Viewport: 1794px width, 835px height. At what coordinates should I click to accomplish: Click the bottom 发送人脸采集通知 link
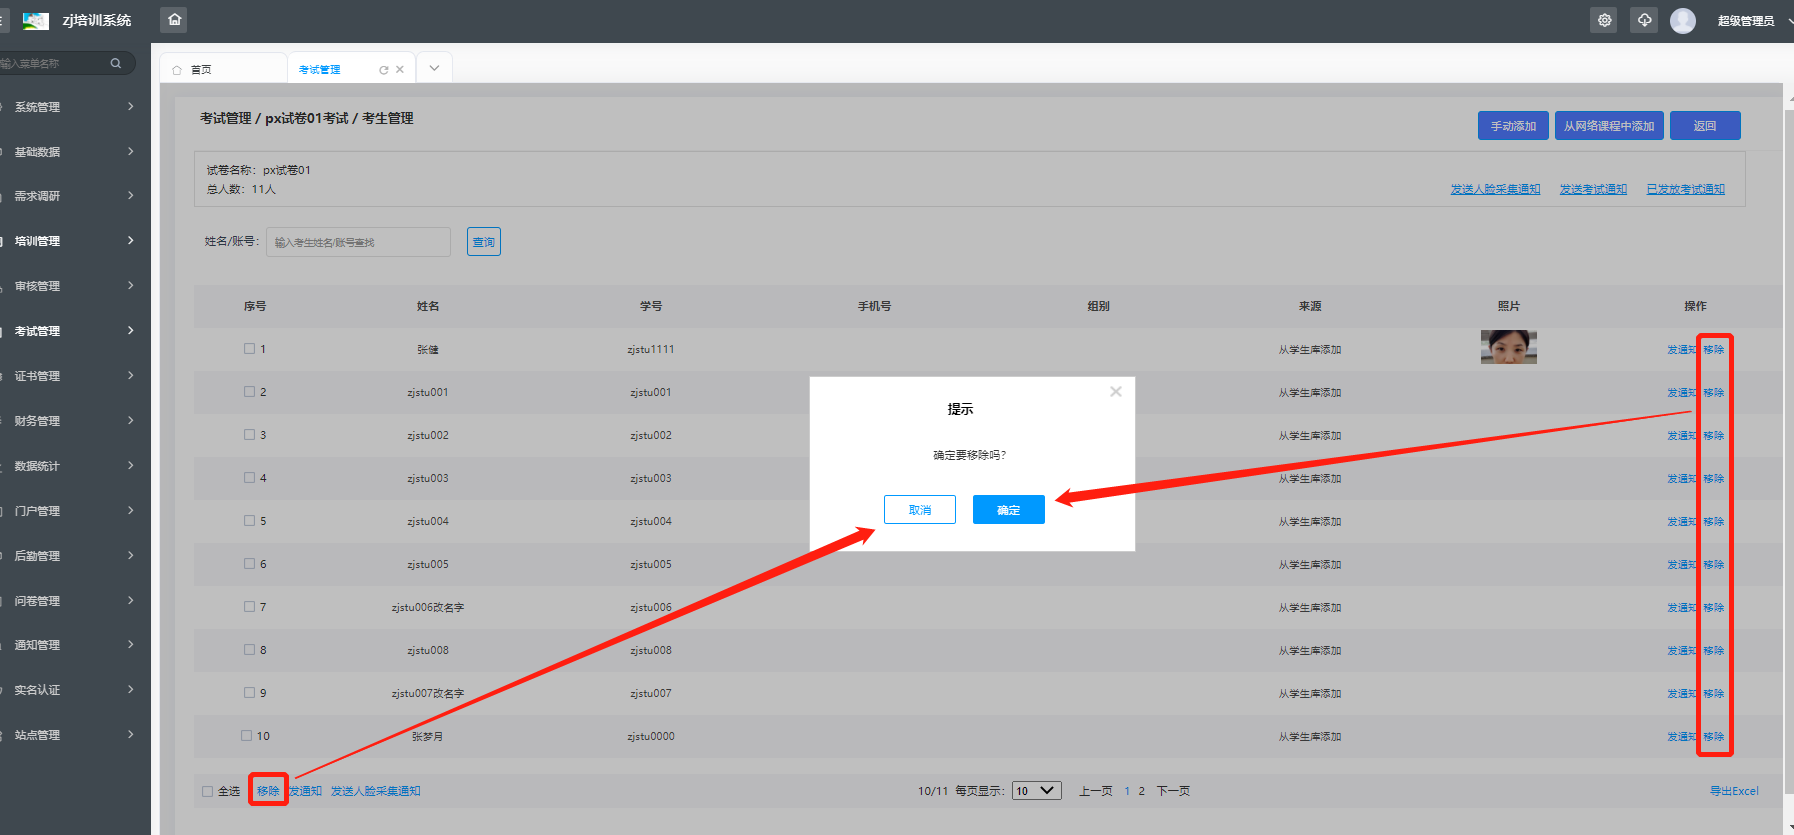(x=375, y=791)
